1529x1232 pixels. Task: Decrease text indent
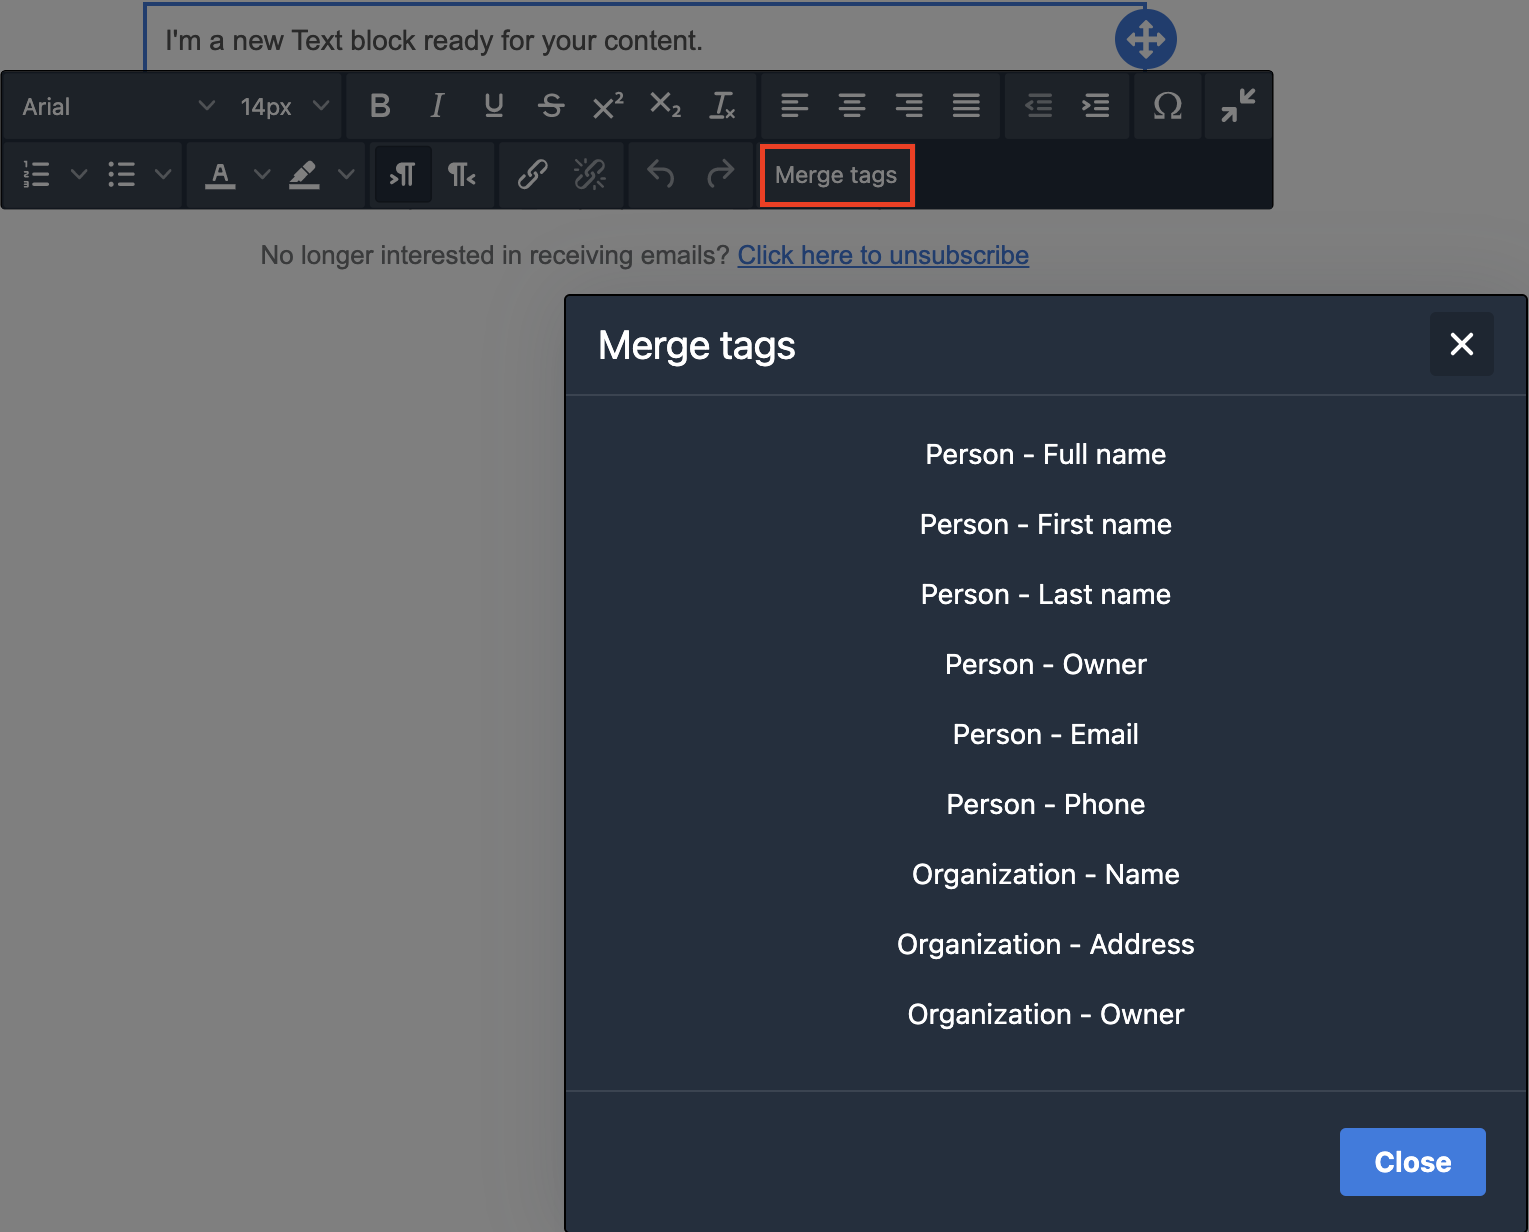pos(1039,106)
